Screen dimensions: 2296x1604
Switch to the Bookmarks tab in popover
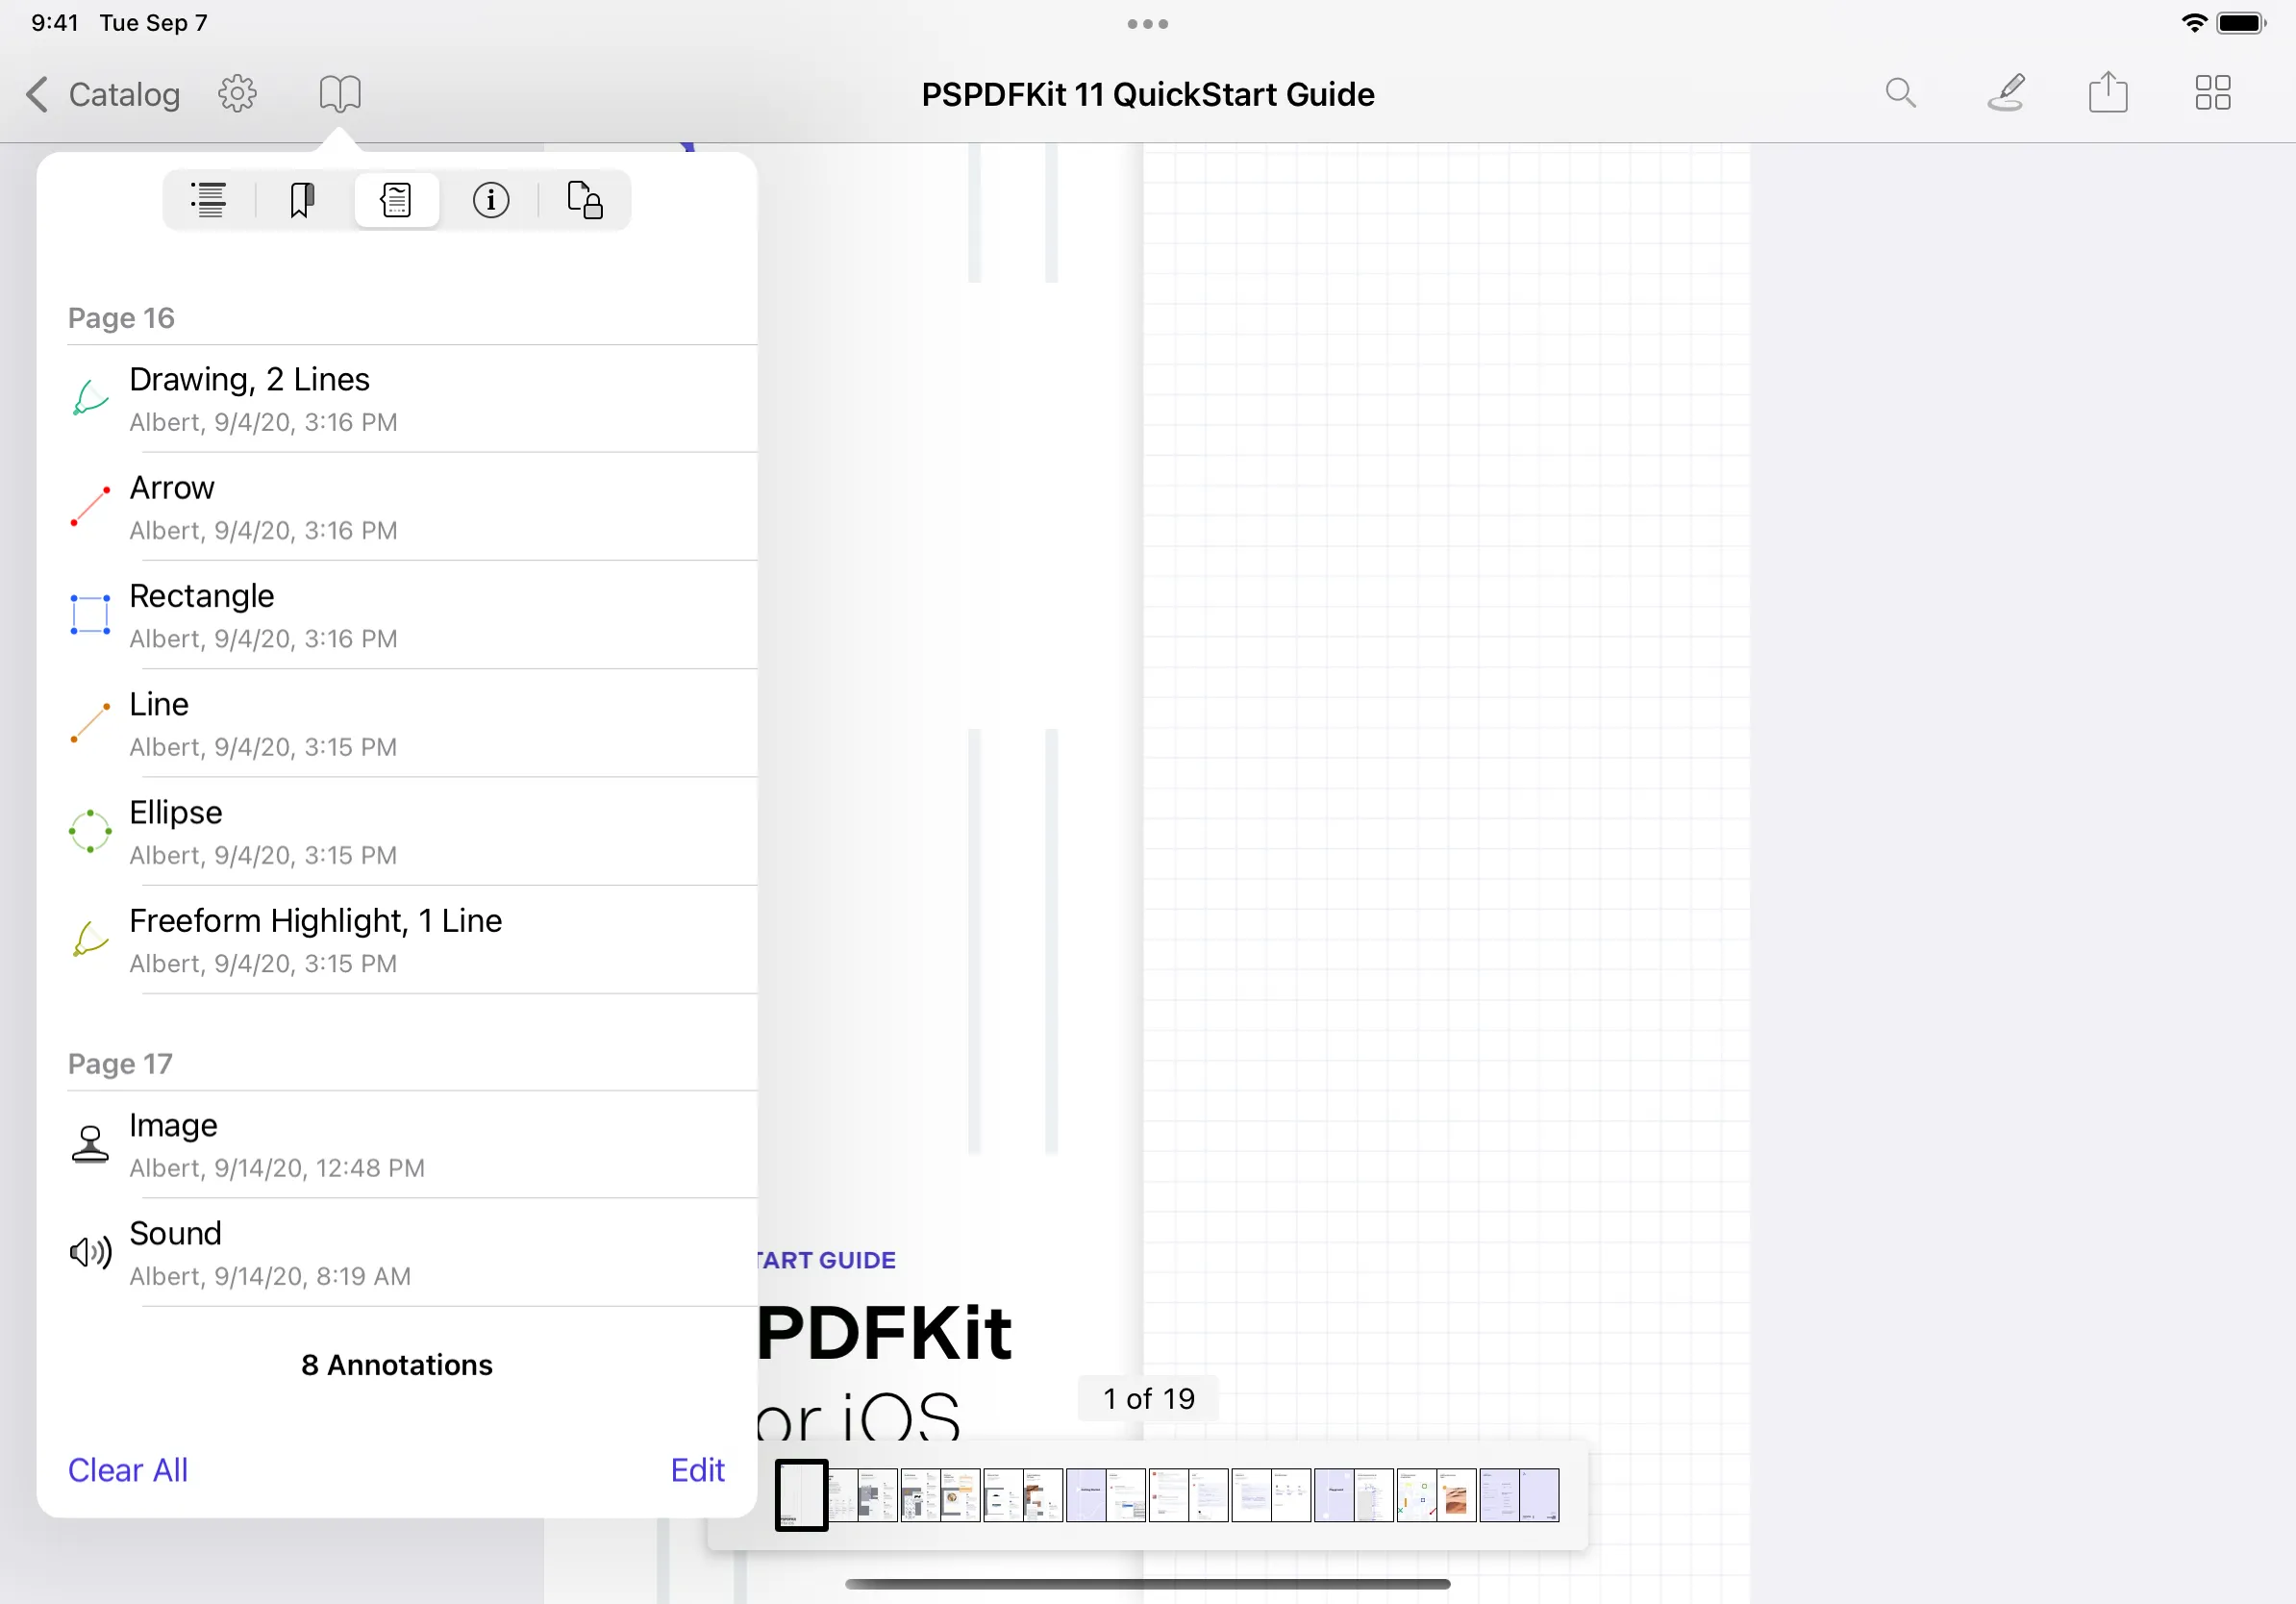click(302, 199)
